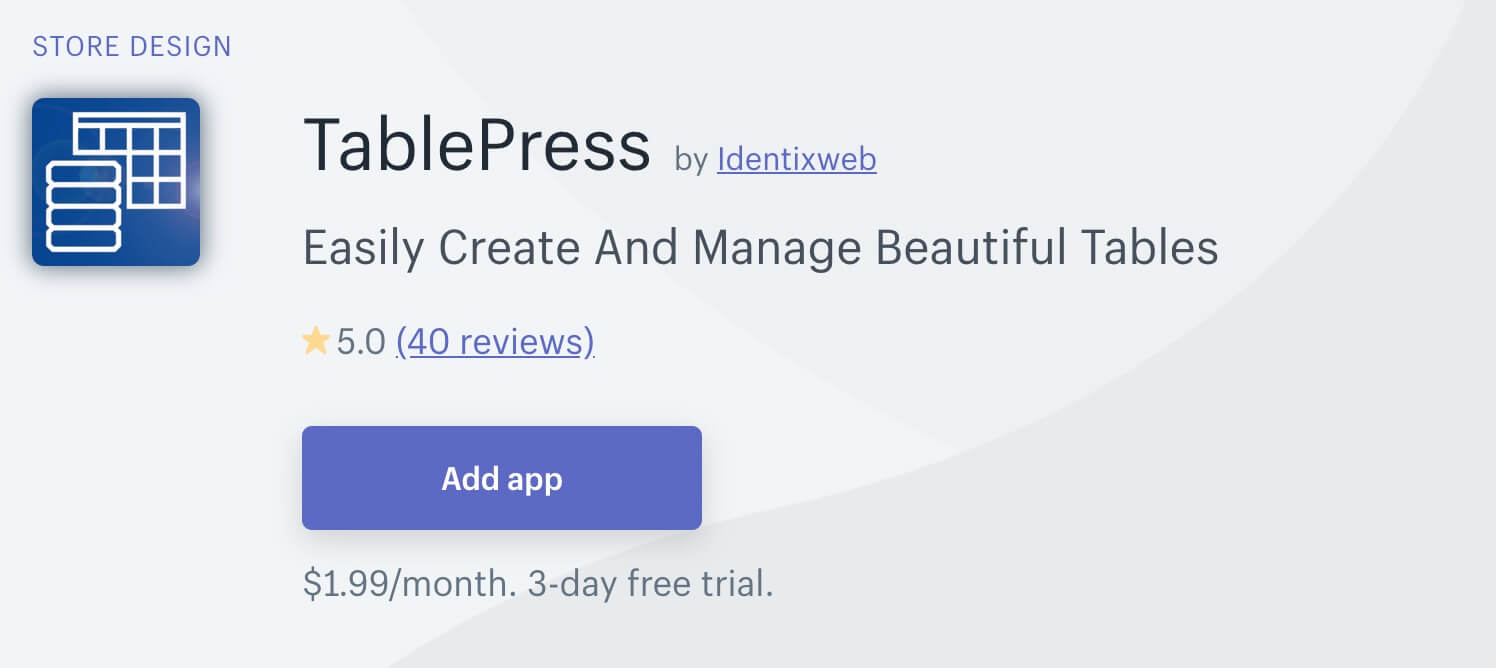Click the Easily Create And Manage Beautiful Tables tagline
The width and height of the screenshot is (1496, 668).
pyautogui.click(x=761, y=247)
